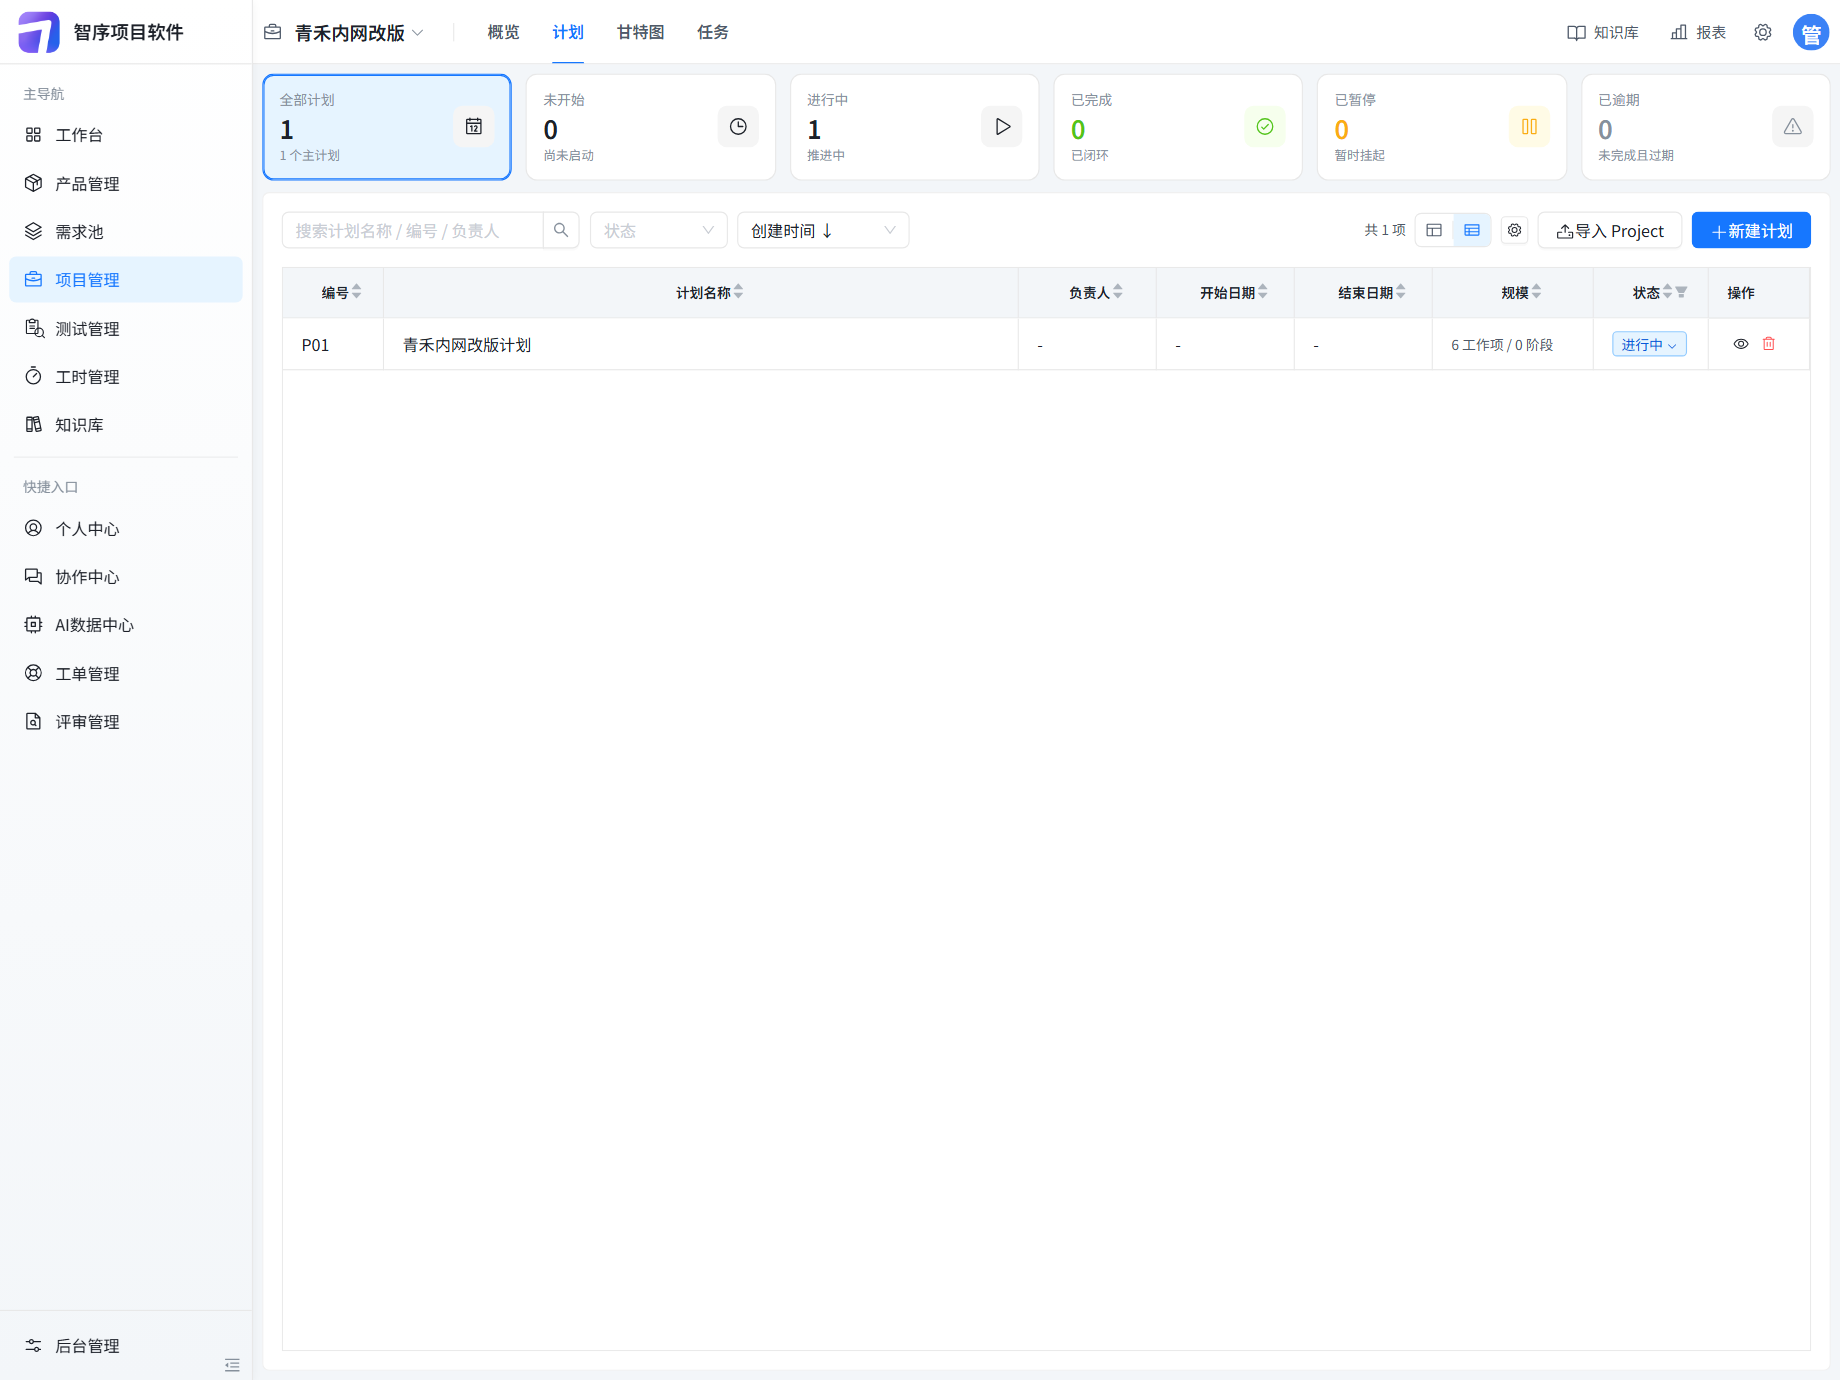Open the user avatar in top right
The height and width of the screenshot is (1380, 1840).
click(x=1811, y=32)
